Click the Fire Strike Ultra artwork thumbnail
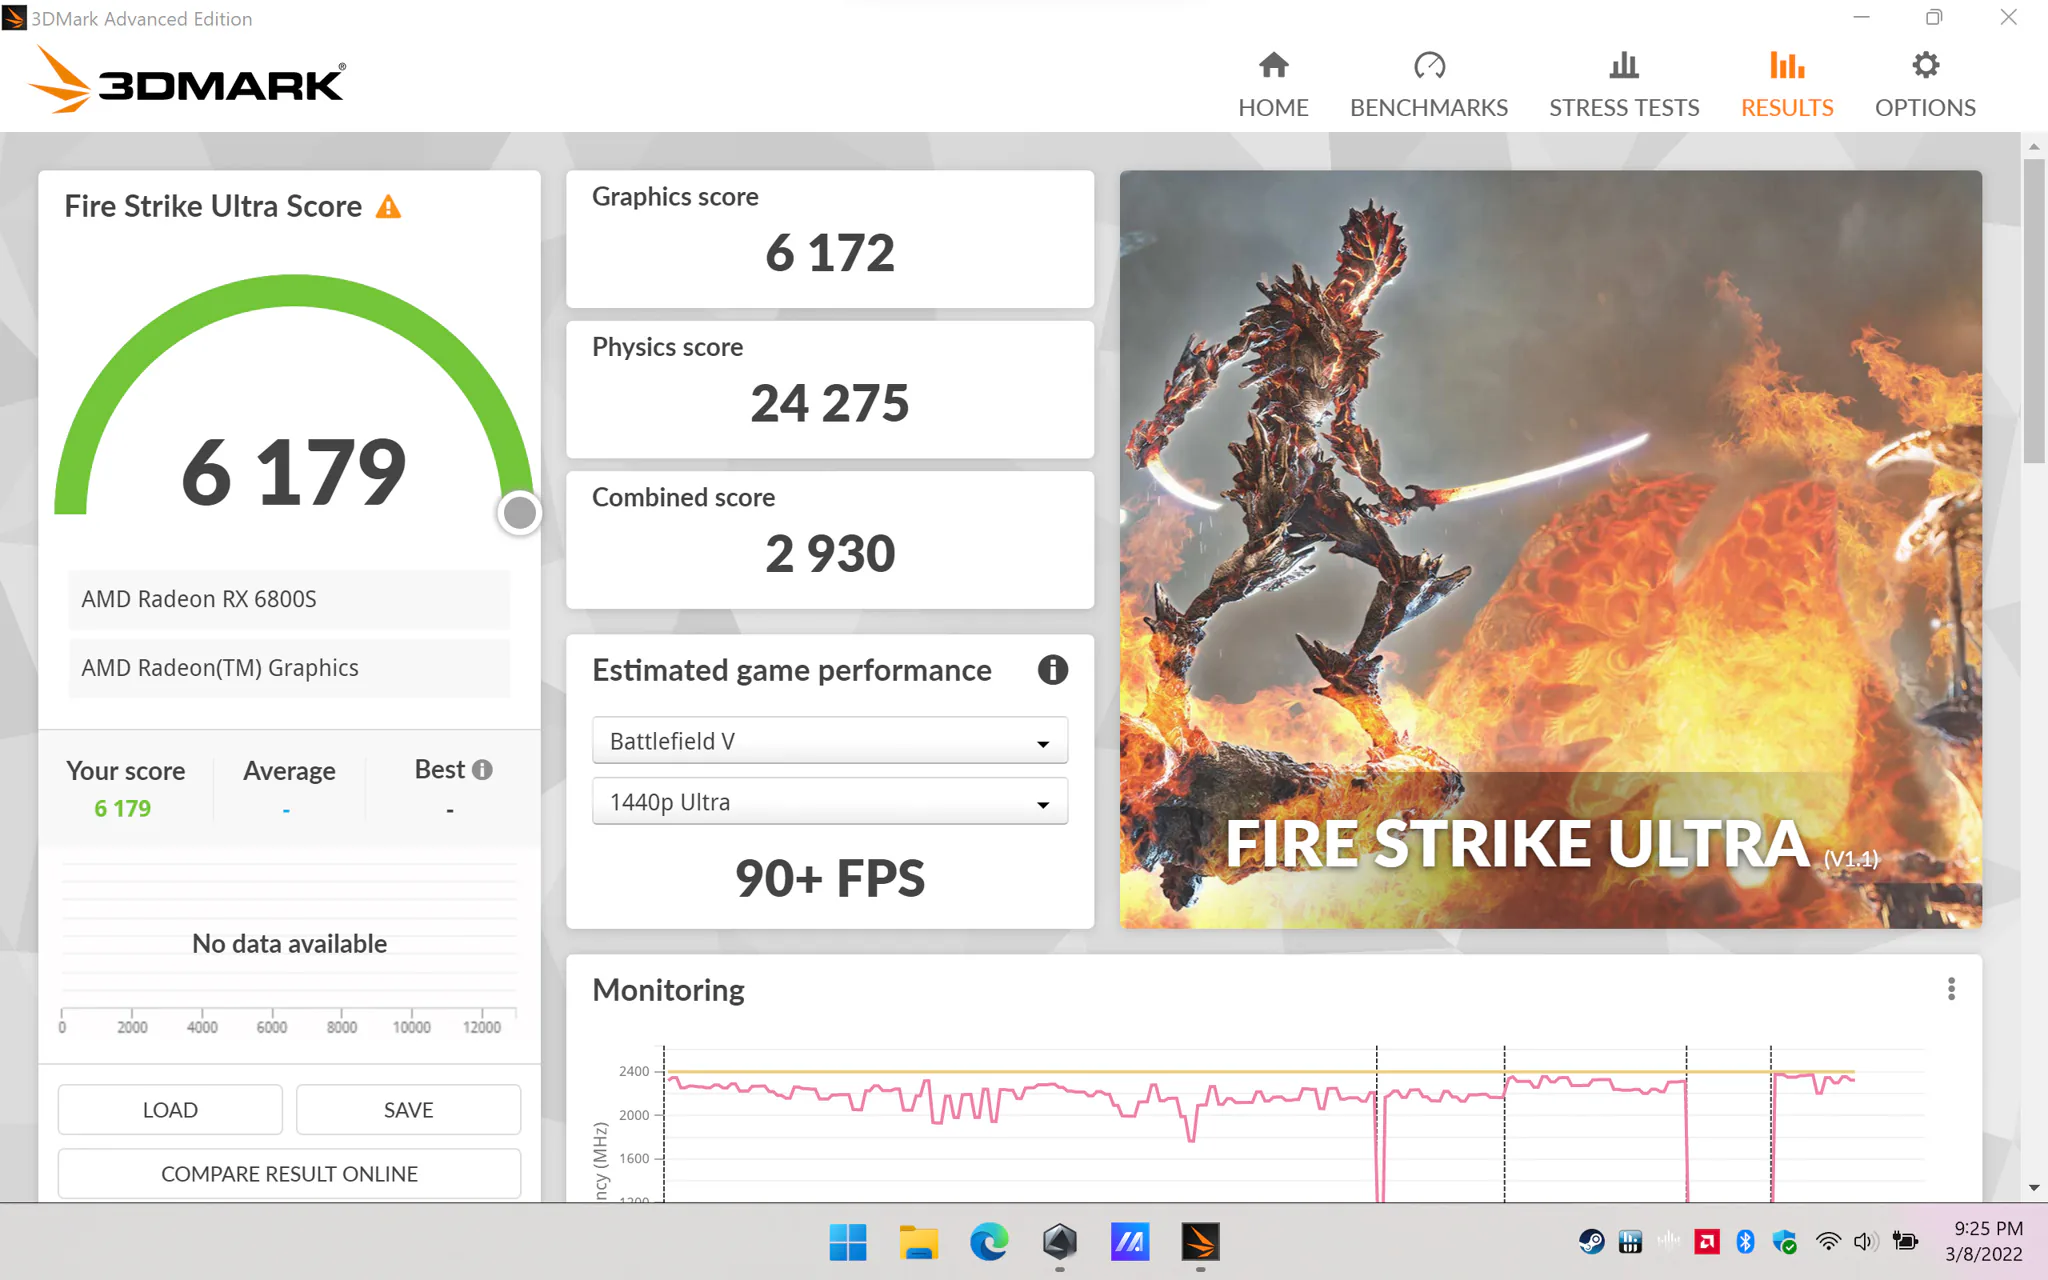The height and width of the screenshot is (1280, 2048). point(1550,549)
